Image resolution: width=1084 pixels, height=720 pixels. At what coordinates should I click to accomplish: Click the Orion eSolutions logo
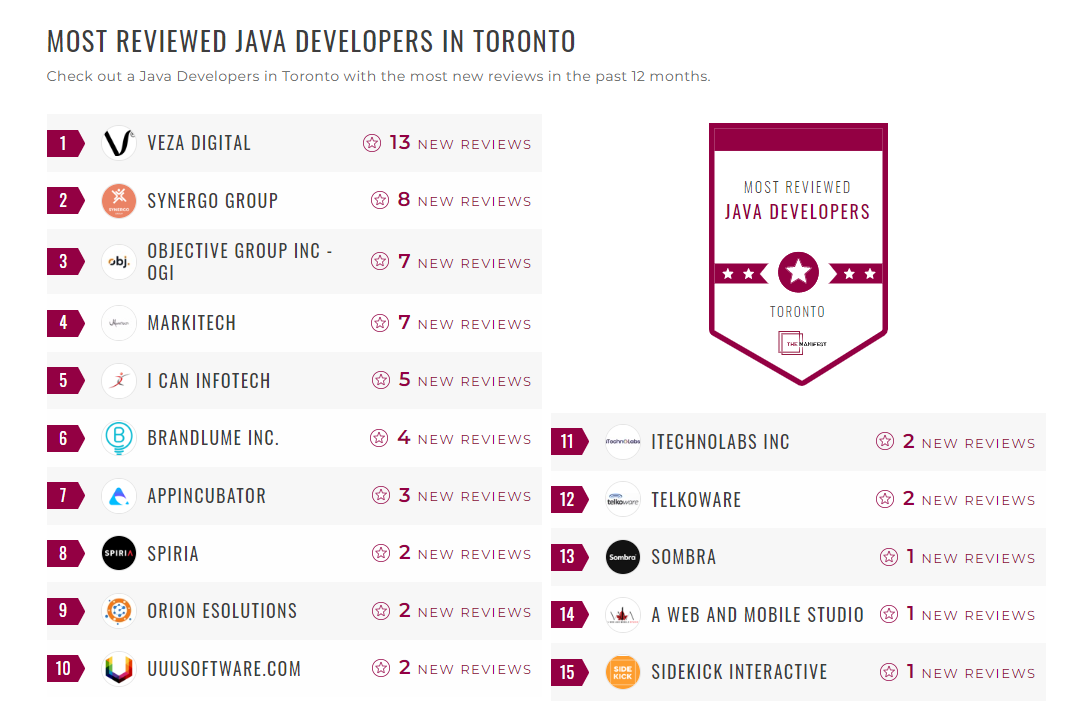coord(118,611)
